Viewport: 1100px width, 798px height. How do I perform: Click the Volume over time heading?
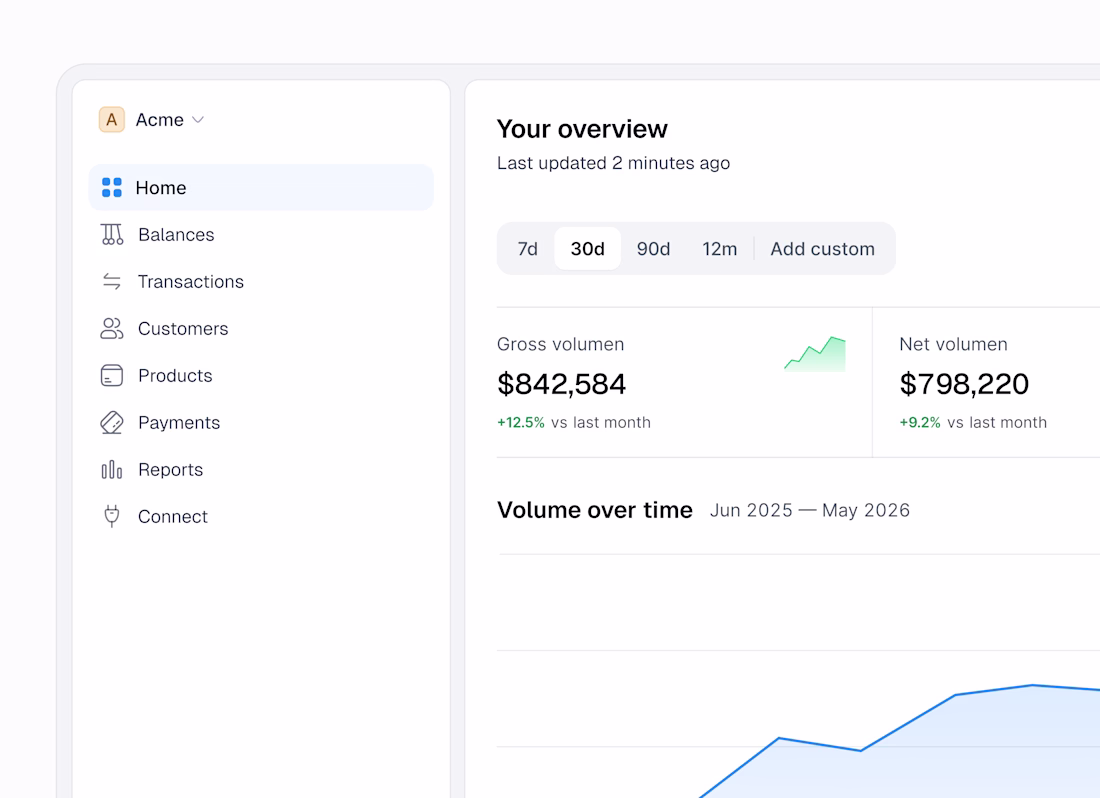coord(595,510)
